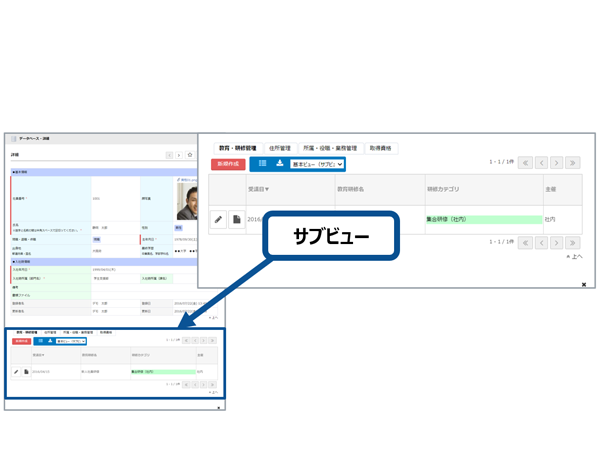Click previous page arrow, enlarged panel below table
The image size is (600, 450).
tap(541, 243)
